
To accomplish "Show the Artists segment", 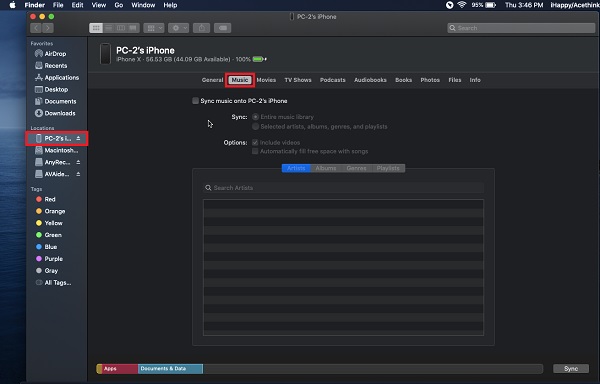I will click(x=296, y=168).
